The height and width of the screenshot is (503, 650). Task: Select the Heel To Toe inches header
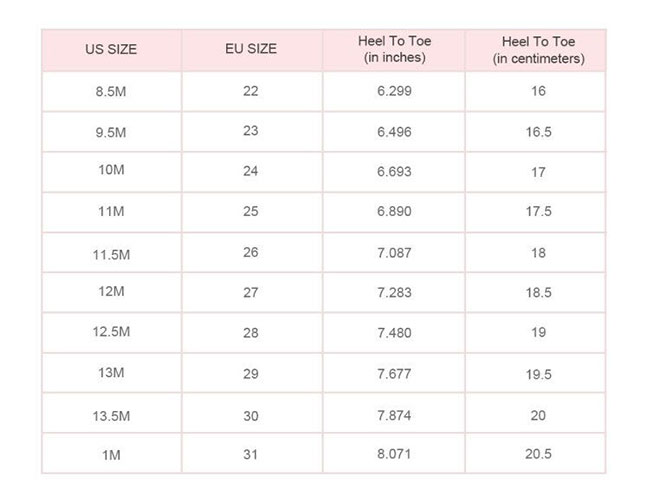click(394, 50)
